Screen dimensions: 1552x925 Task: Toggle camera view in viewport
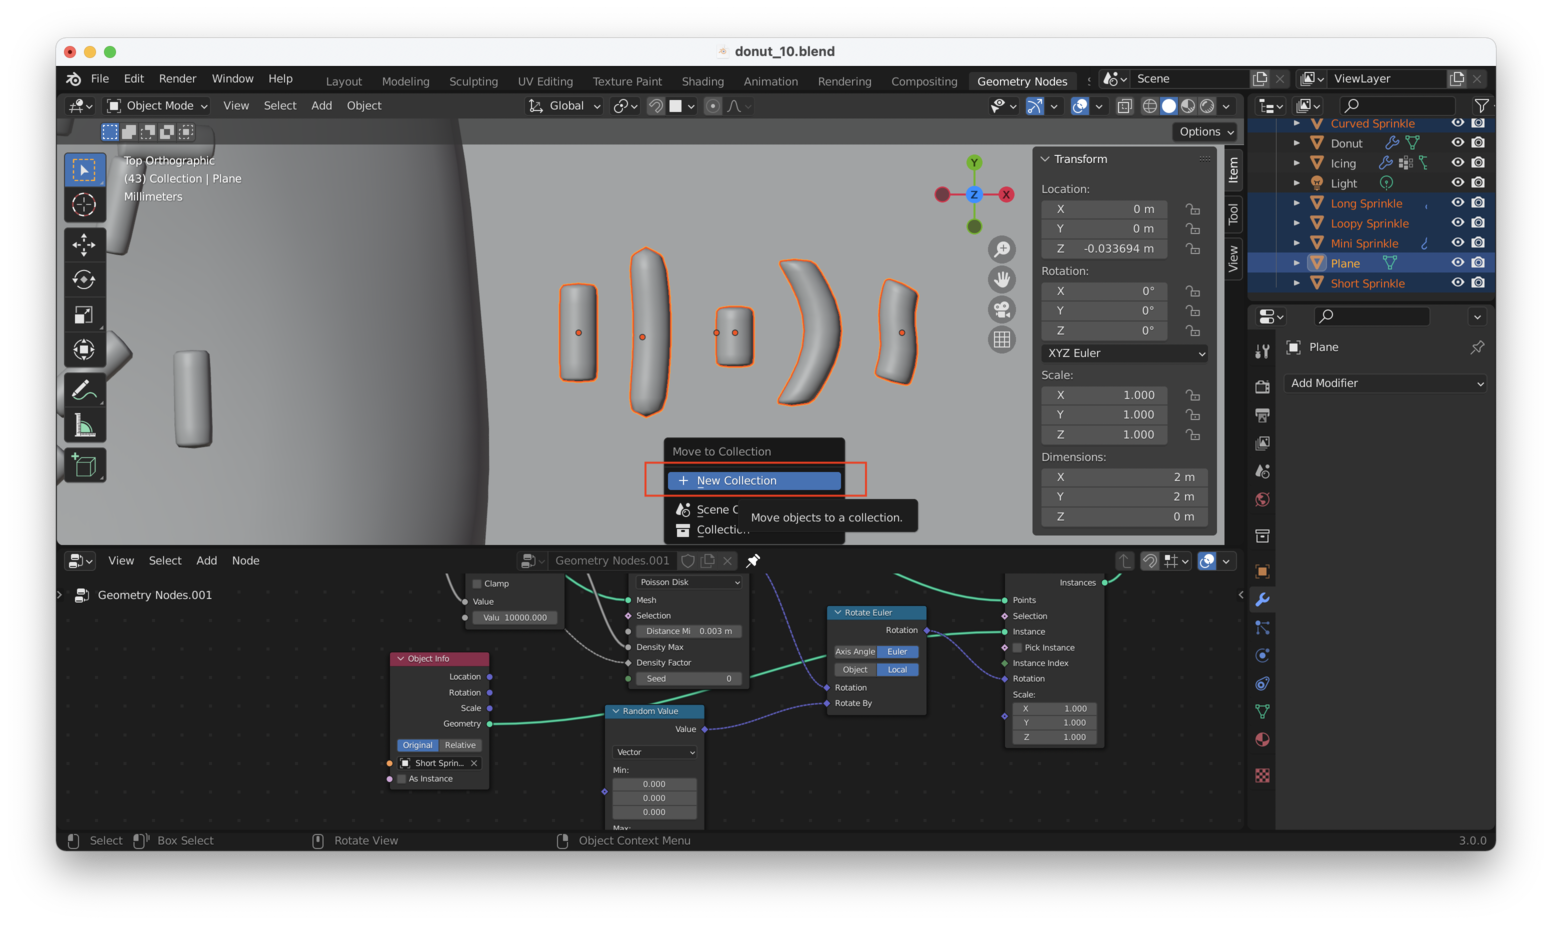[1001, 310]
